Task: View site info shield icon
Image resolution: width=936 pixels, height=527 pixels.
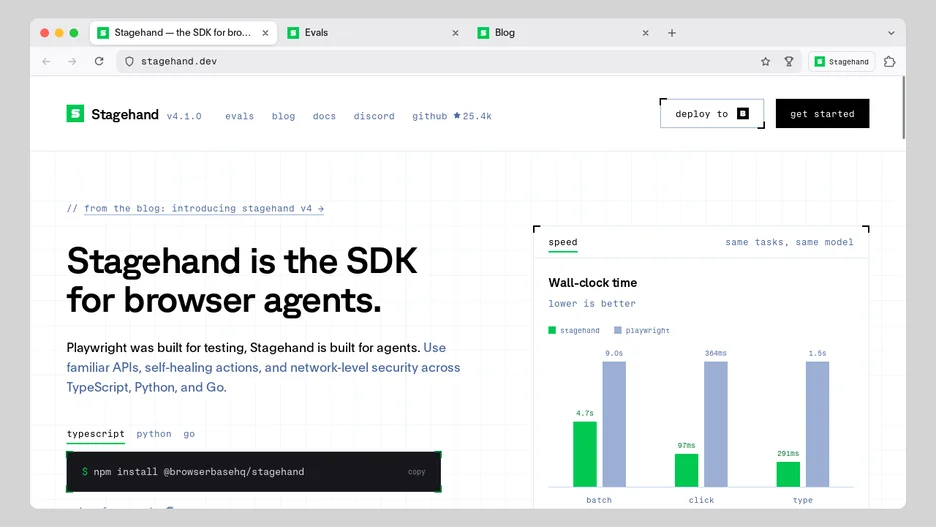Action: (129, 61)
